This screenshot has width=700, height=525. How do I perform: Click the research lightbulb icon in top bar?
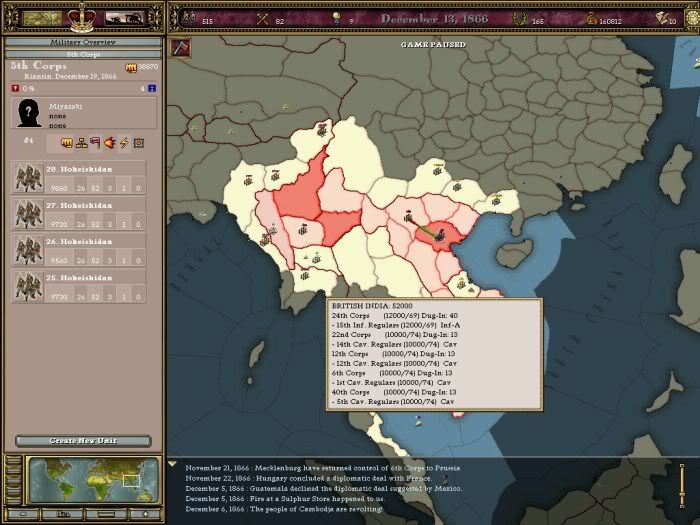tap(336, 19)
